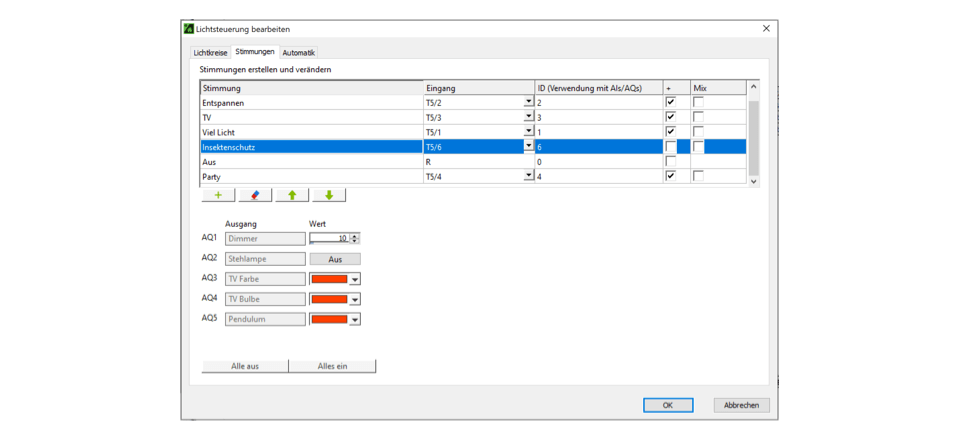
Task: Click the TV Bulbe orange color swatch
Action: click(x=329, y=299)
